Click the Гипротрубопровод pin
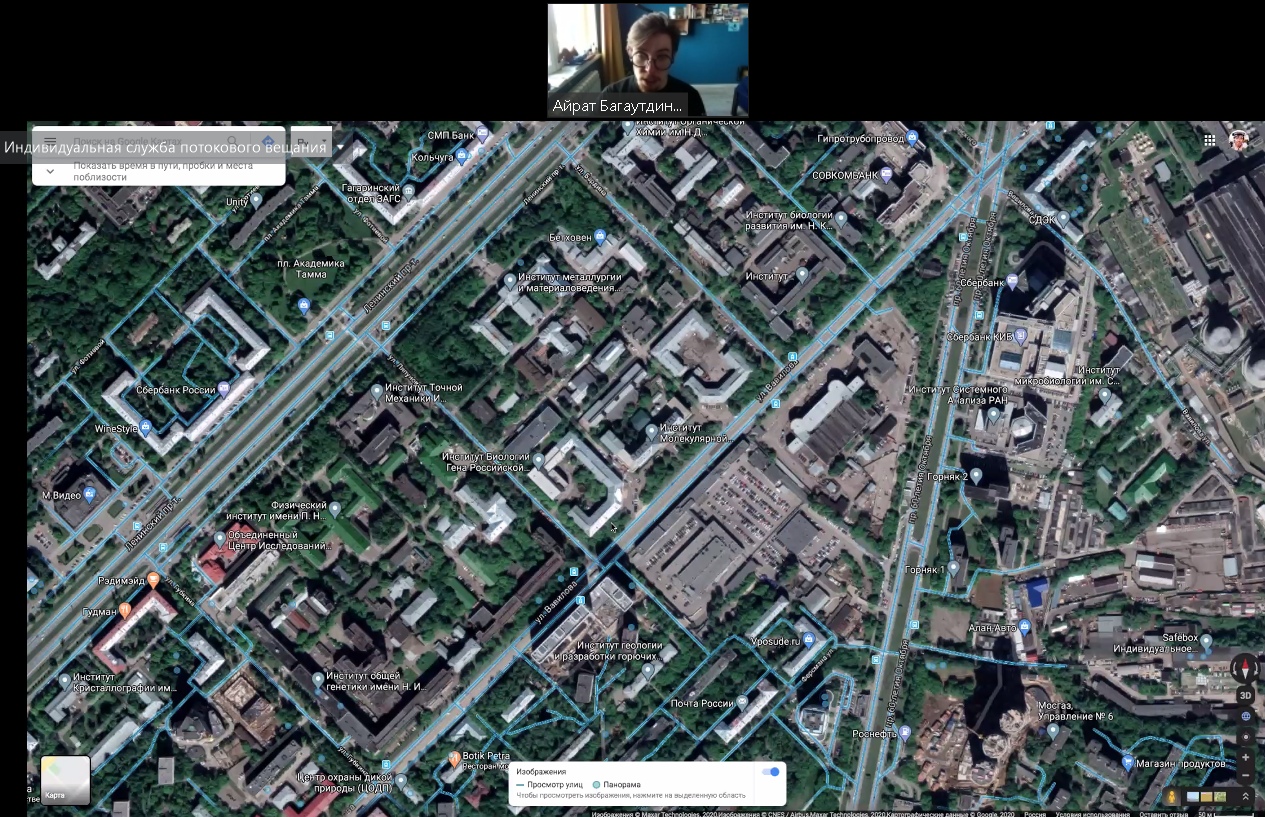Image resolution: width=1265 pixels, height=817 pixels. [912, 138]
